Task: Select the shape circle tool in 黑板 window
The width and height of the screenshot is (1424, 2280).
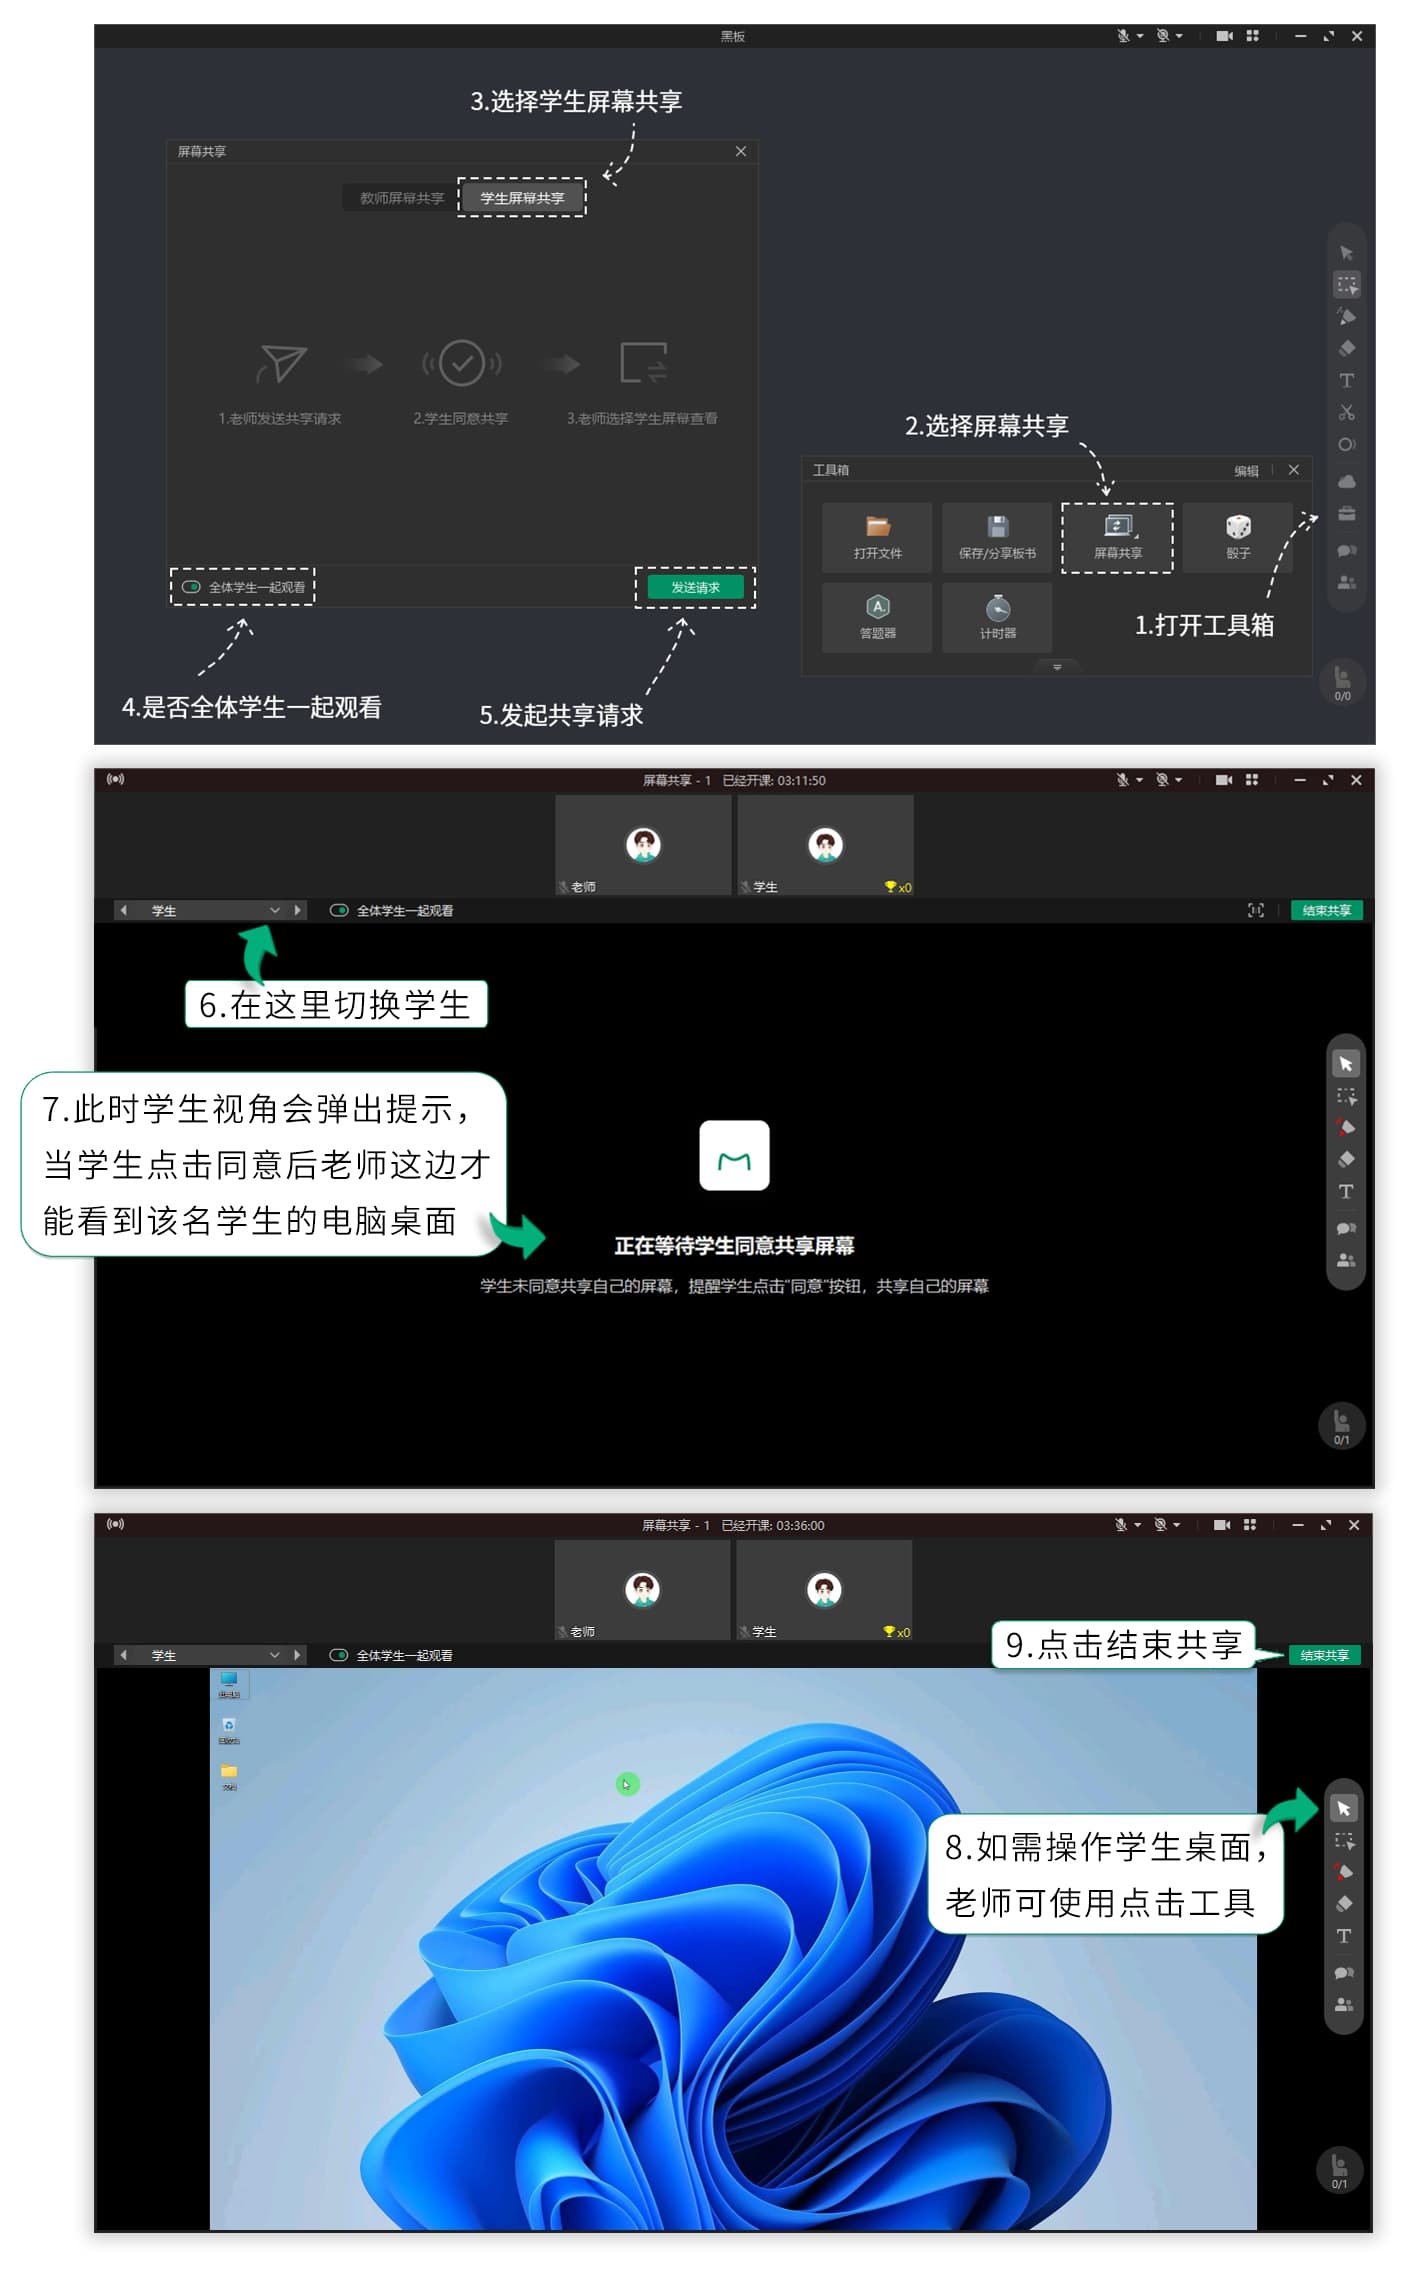Action: 1346,444
